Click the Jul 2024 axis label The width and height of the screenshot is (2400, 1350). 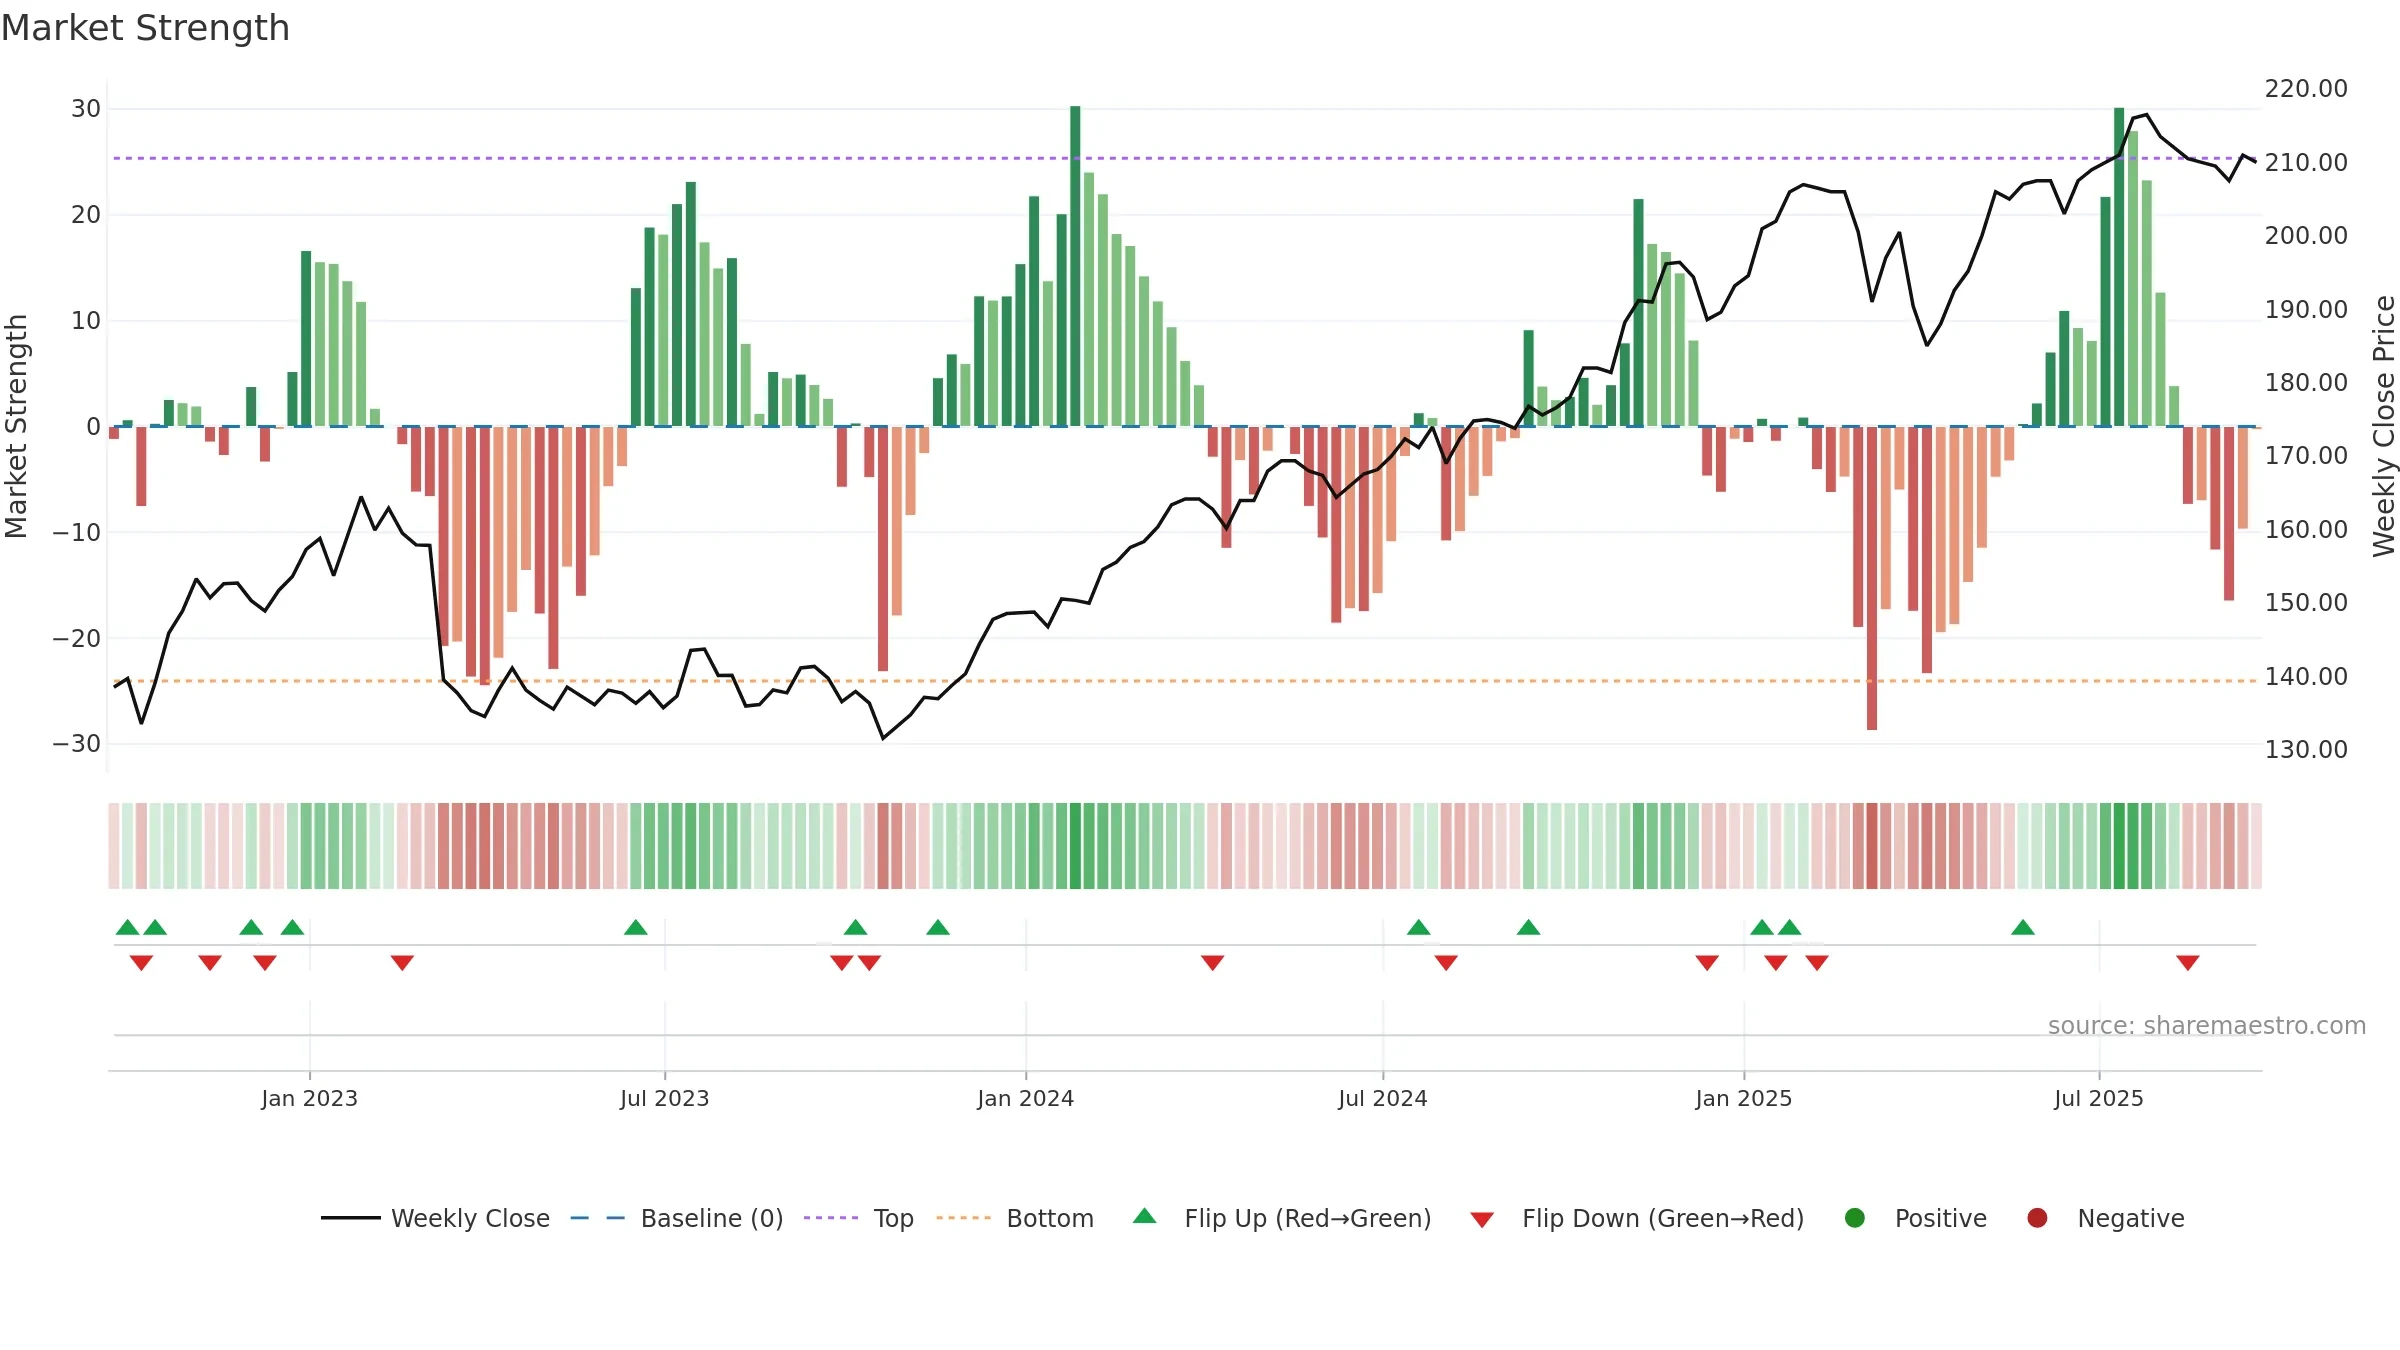point(1383,1098)
